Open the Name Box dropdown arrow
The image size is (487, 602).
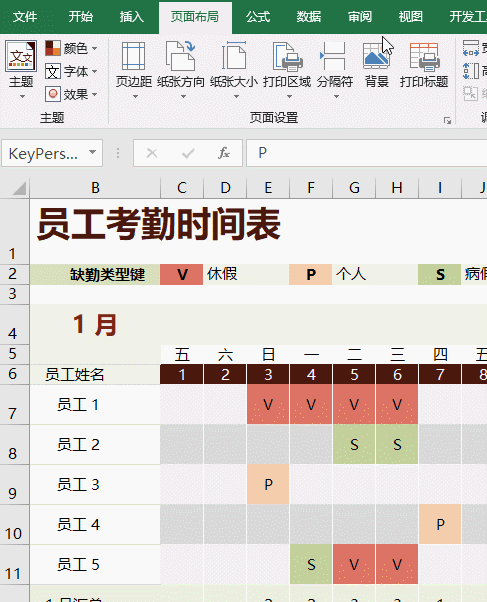(92, 152)
